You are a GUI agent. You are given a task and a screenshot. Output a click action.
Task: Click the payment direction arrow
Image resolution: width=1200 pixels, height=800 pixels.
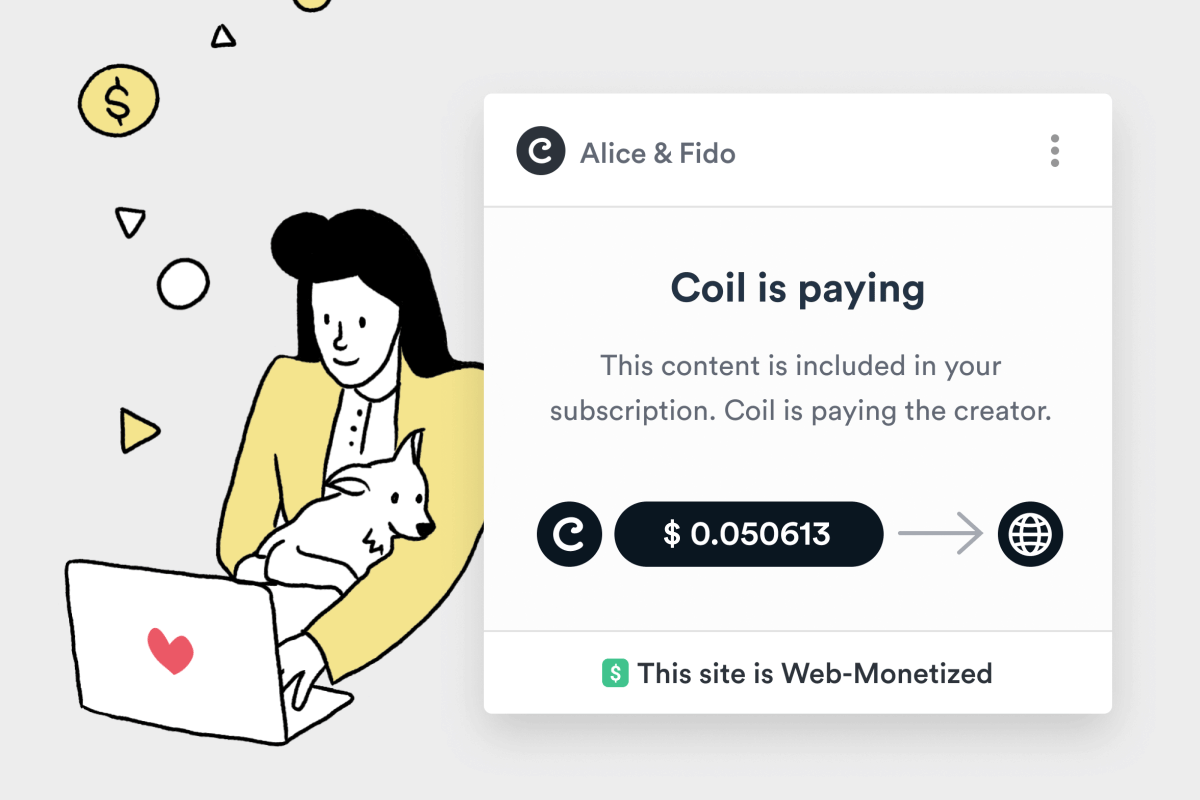[x=940, y=534]
